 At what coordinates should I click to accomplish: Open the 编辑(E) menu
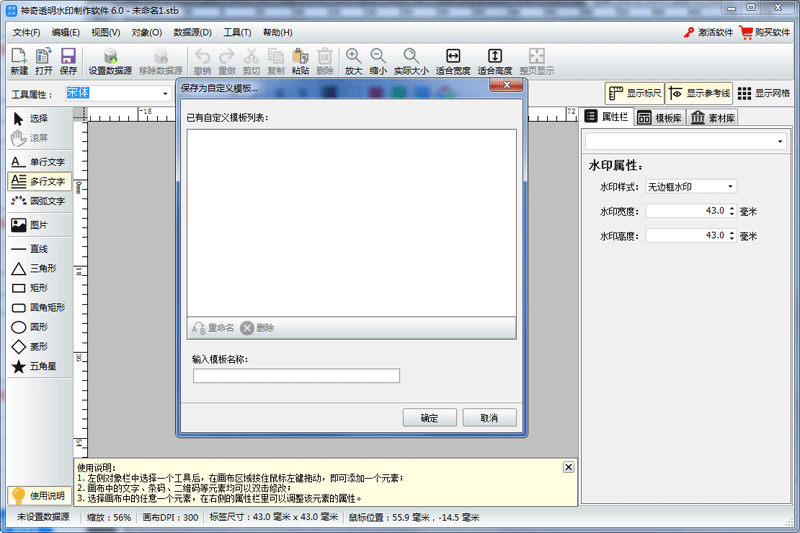(x=66, y=33)
